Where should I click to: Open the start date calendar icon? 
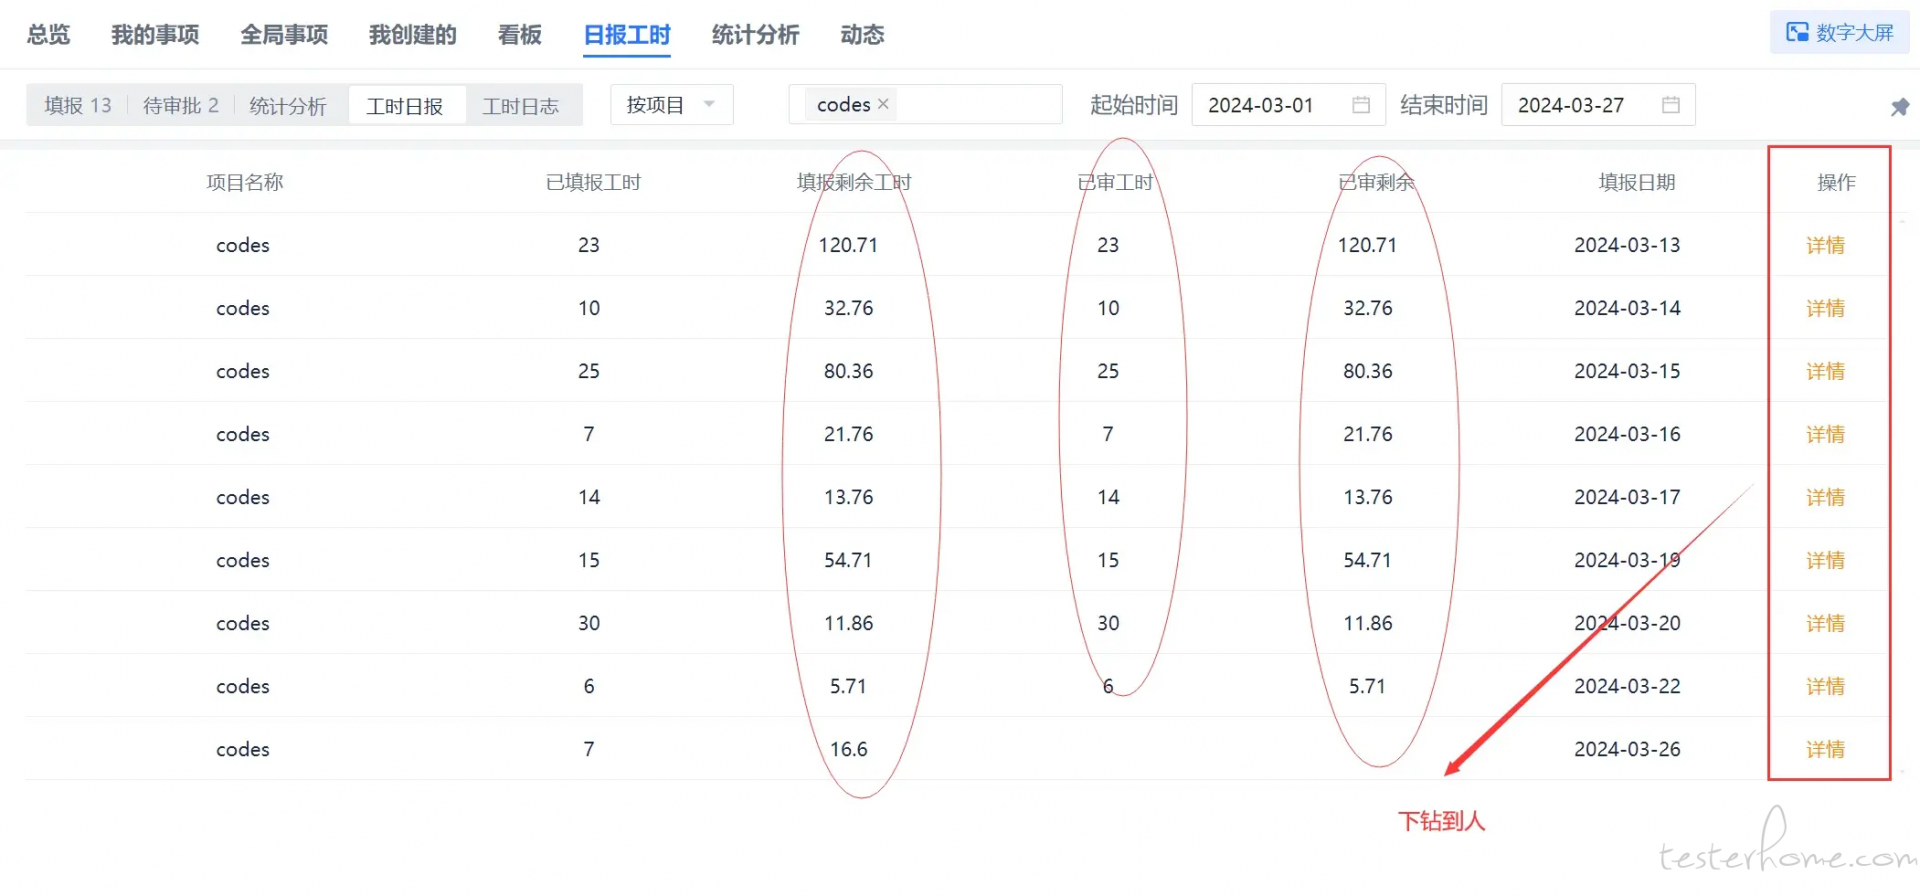[x=1361, y=105]
